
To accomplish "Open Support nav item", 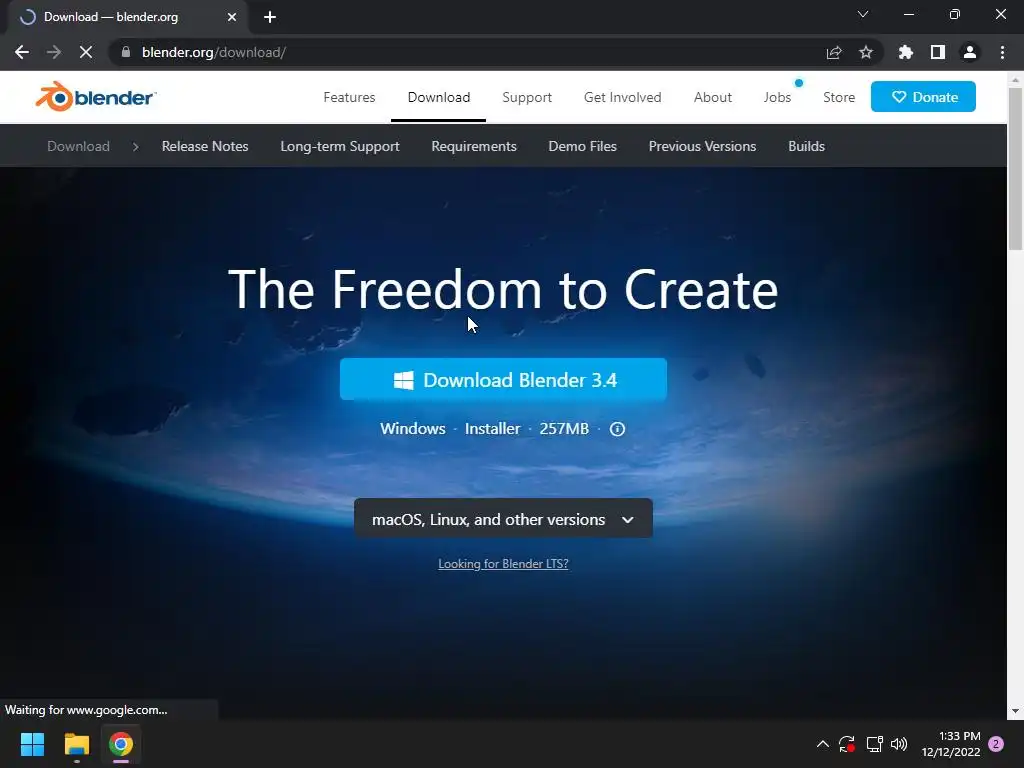I will 527,97.
